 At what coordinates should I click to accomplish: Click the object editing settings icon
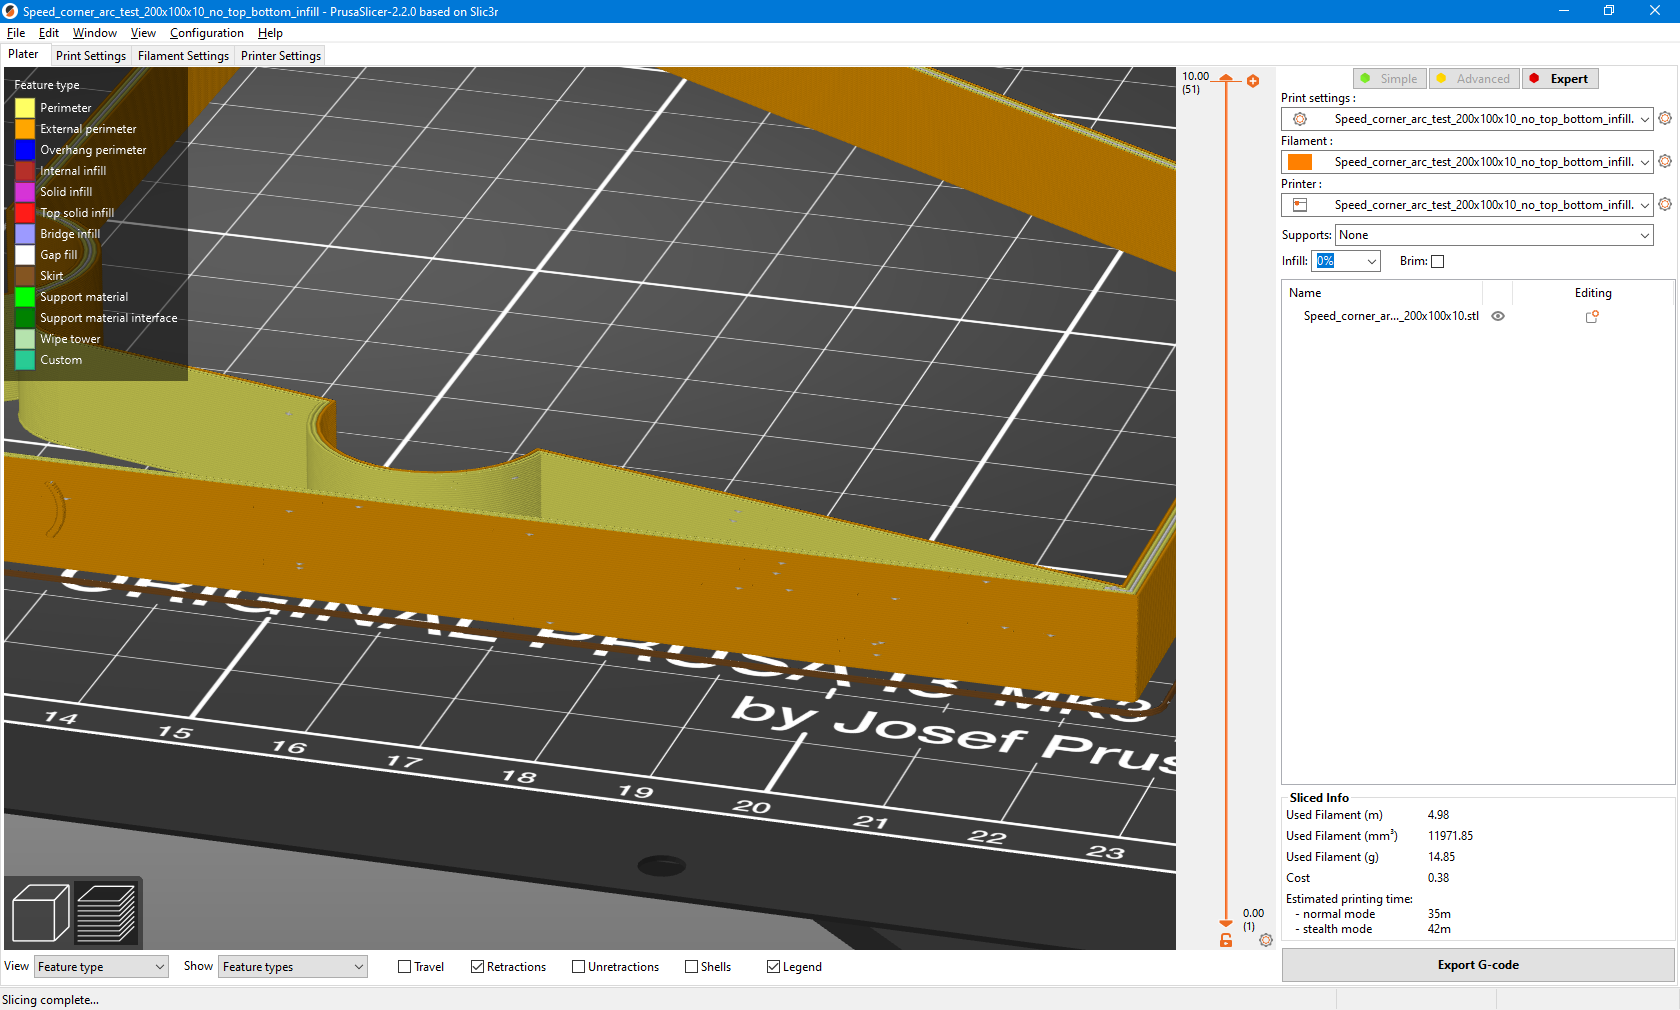[x=1592, y=316]
